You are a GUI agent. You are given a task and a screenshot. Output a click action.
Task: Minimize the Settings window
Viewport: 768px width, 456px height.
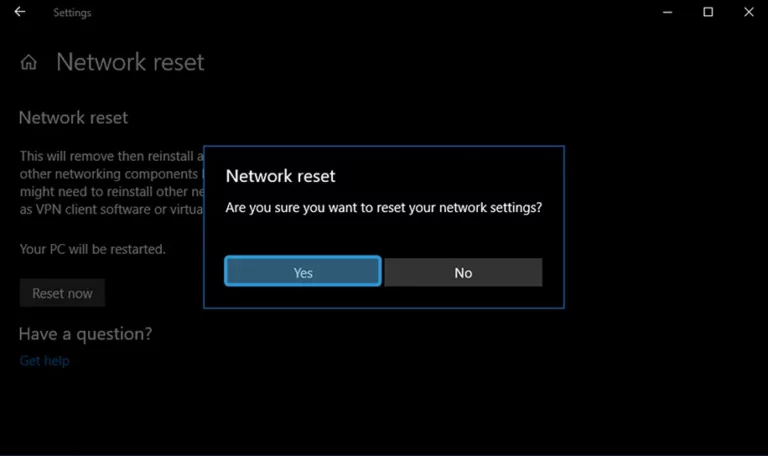pyautogui.click(x=667, y=12)
